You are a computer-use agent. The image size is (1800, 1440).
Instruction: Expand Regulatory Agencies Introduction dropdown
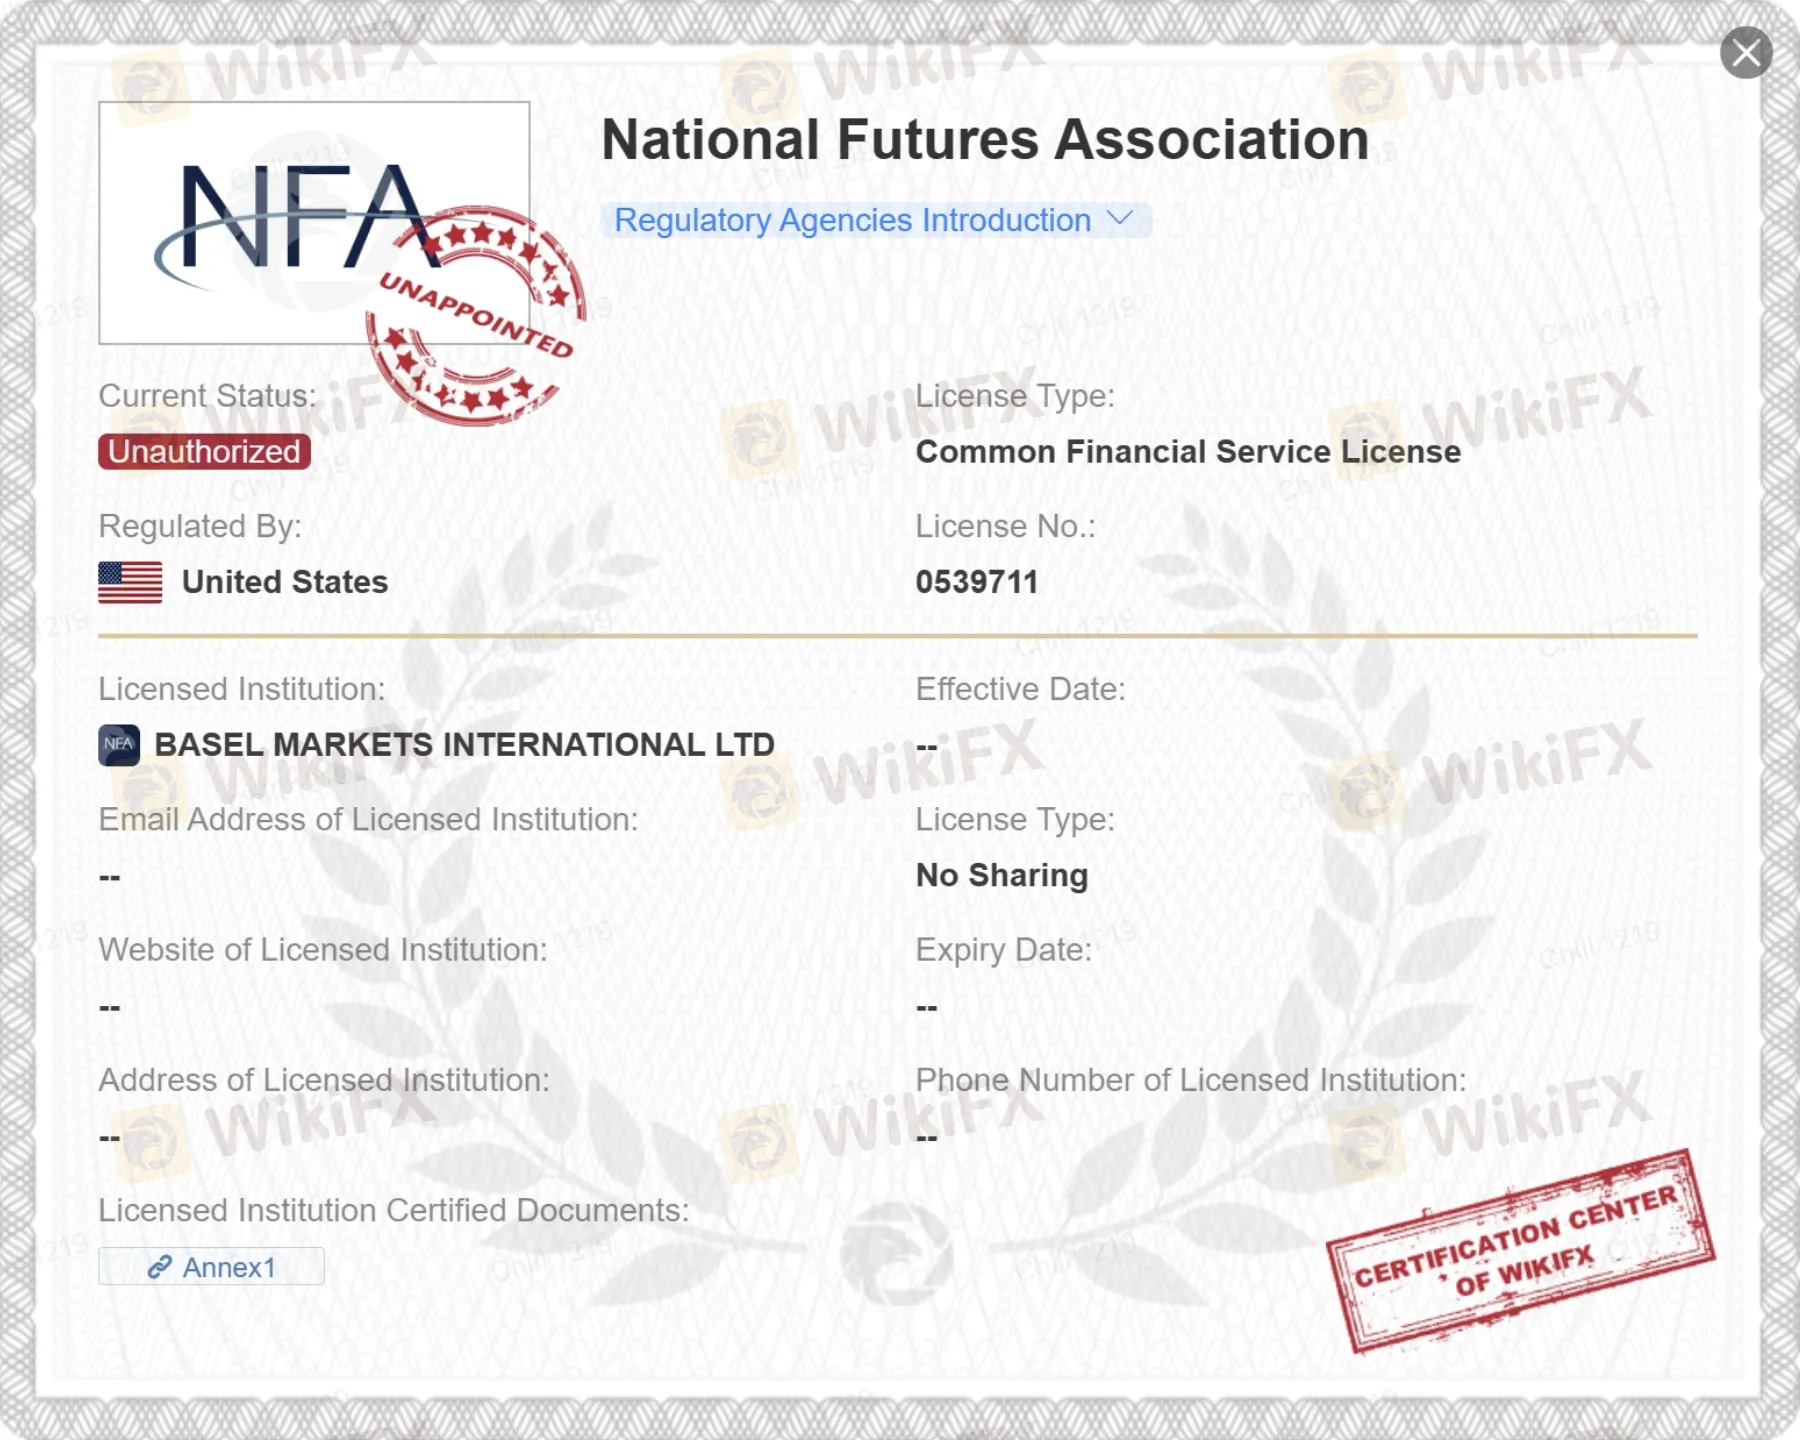876,220
